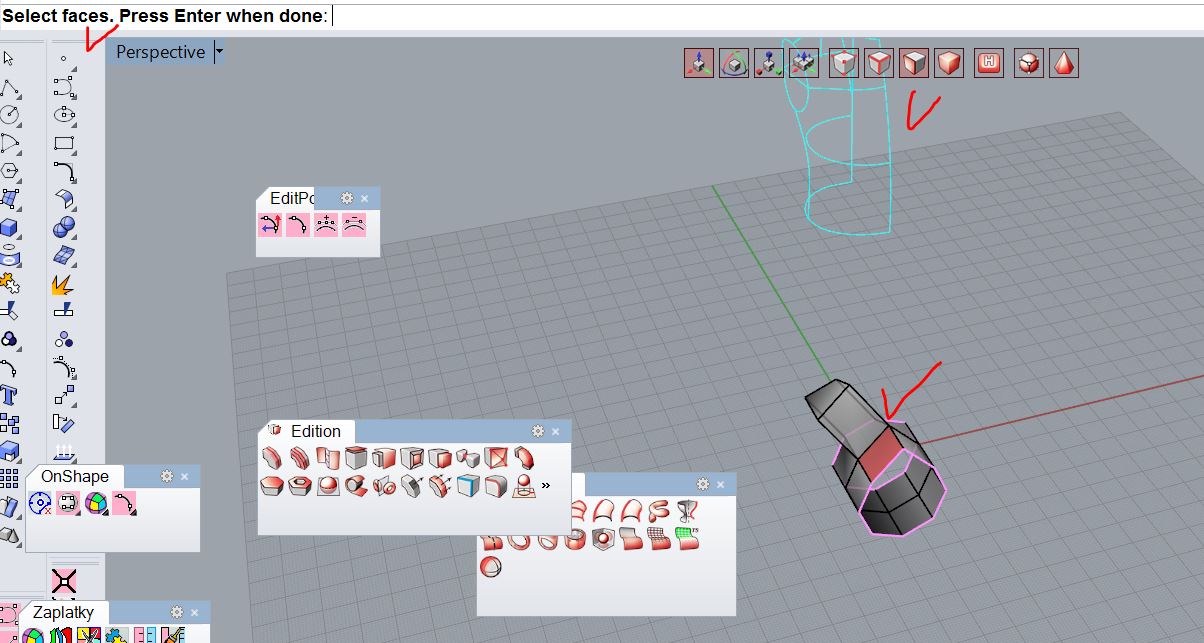This screenshot has width=1204, height=643.
Task: Select the Ellipse tool
Action: (64, 116)
